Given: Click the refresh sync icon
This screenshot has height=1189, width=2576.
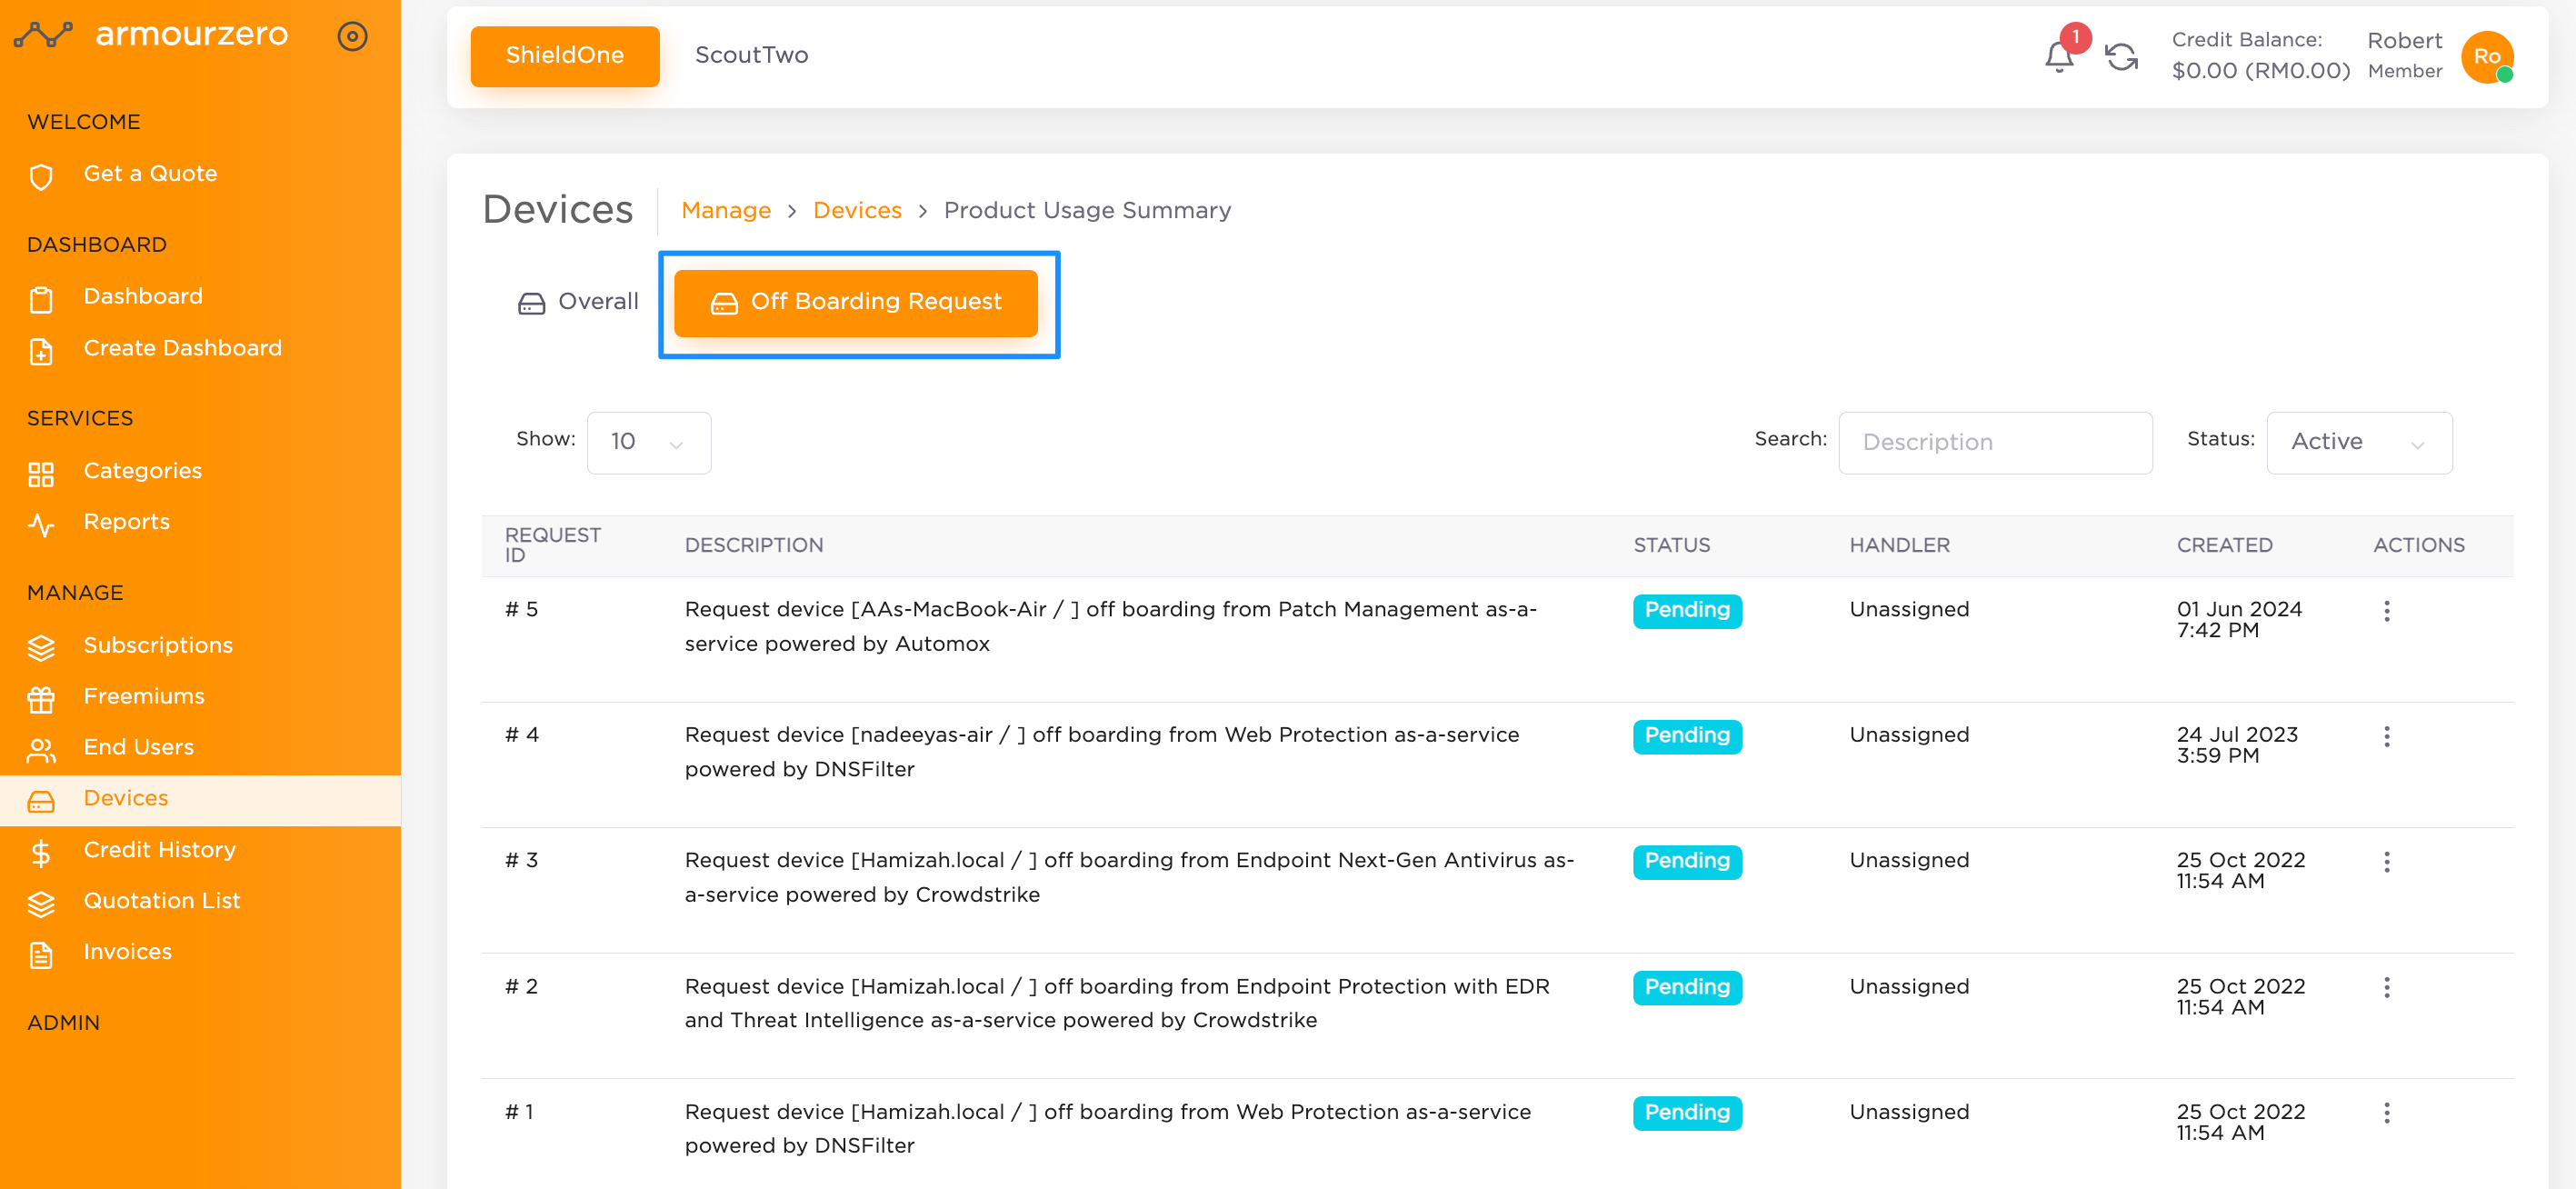Looking at the screenshot, I should point(2121,56).
